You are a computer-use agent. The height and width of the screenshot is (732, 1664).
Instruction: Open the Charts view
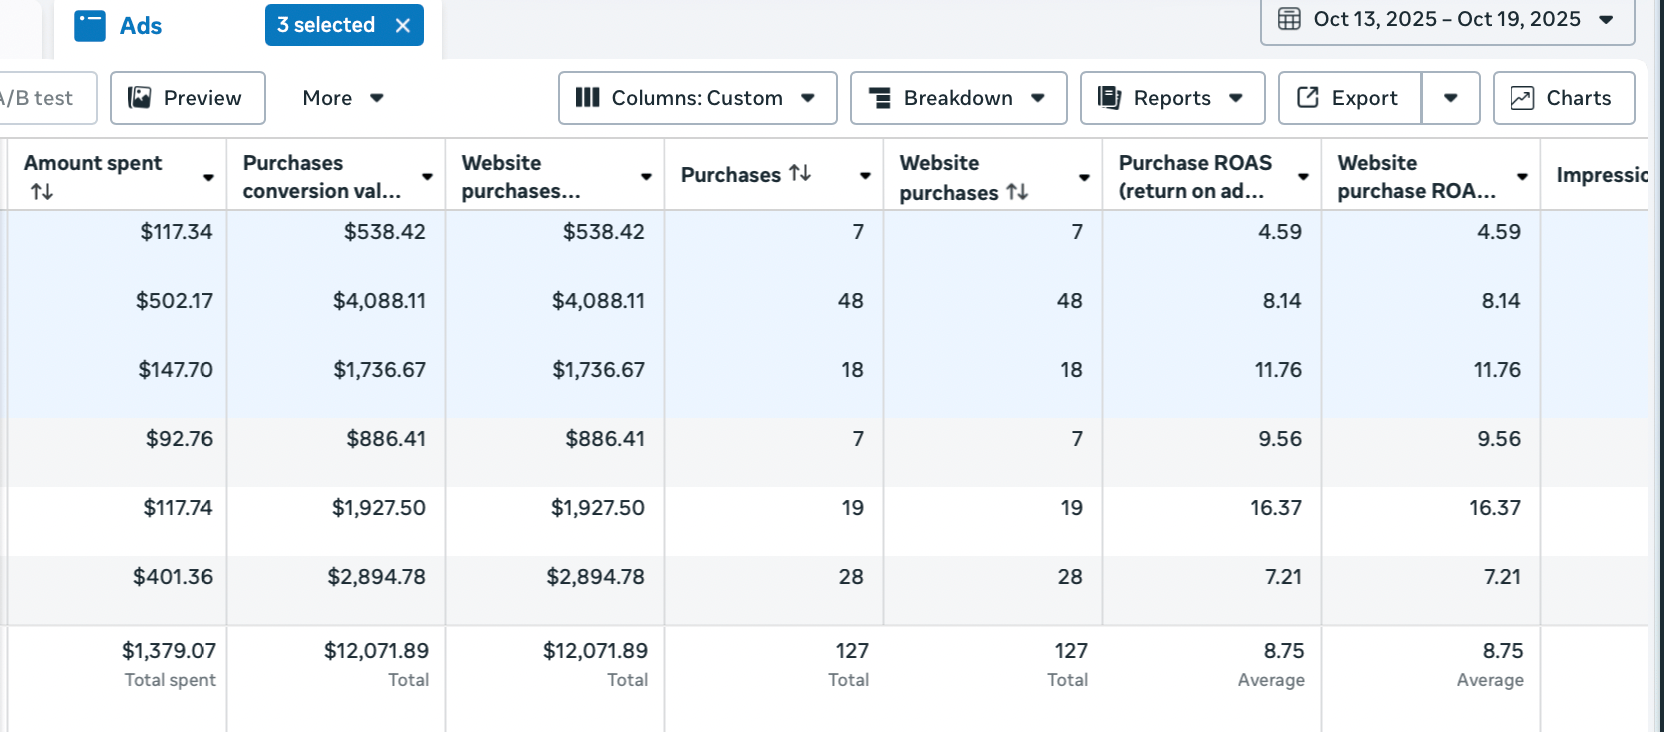tap(1564, 98)
